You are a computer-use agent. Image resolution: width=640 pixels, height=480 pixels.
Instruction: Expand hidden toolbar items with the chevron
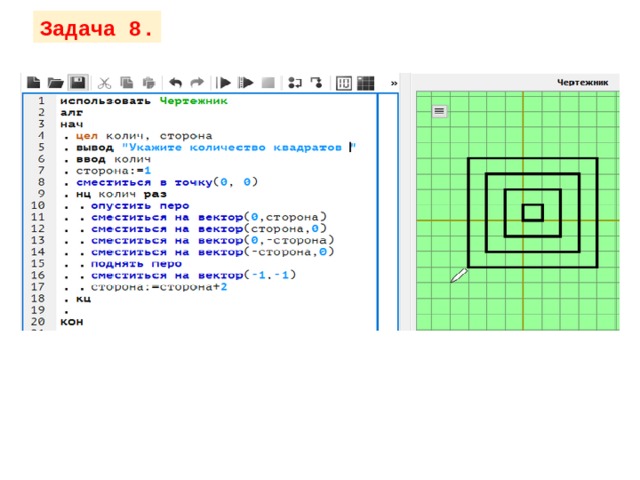[394, 83]
